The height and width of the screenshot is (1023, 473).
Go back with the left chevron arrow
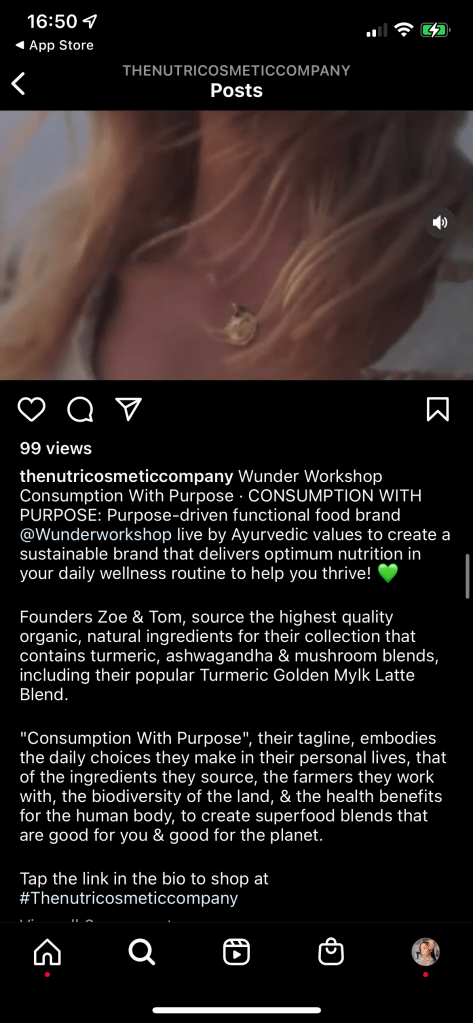(19, 84)
